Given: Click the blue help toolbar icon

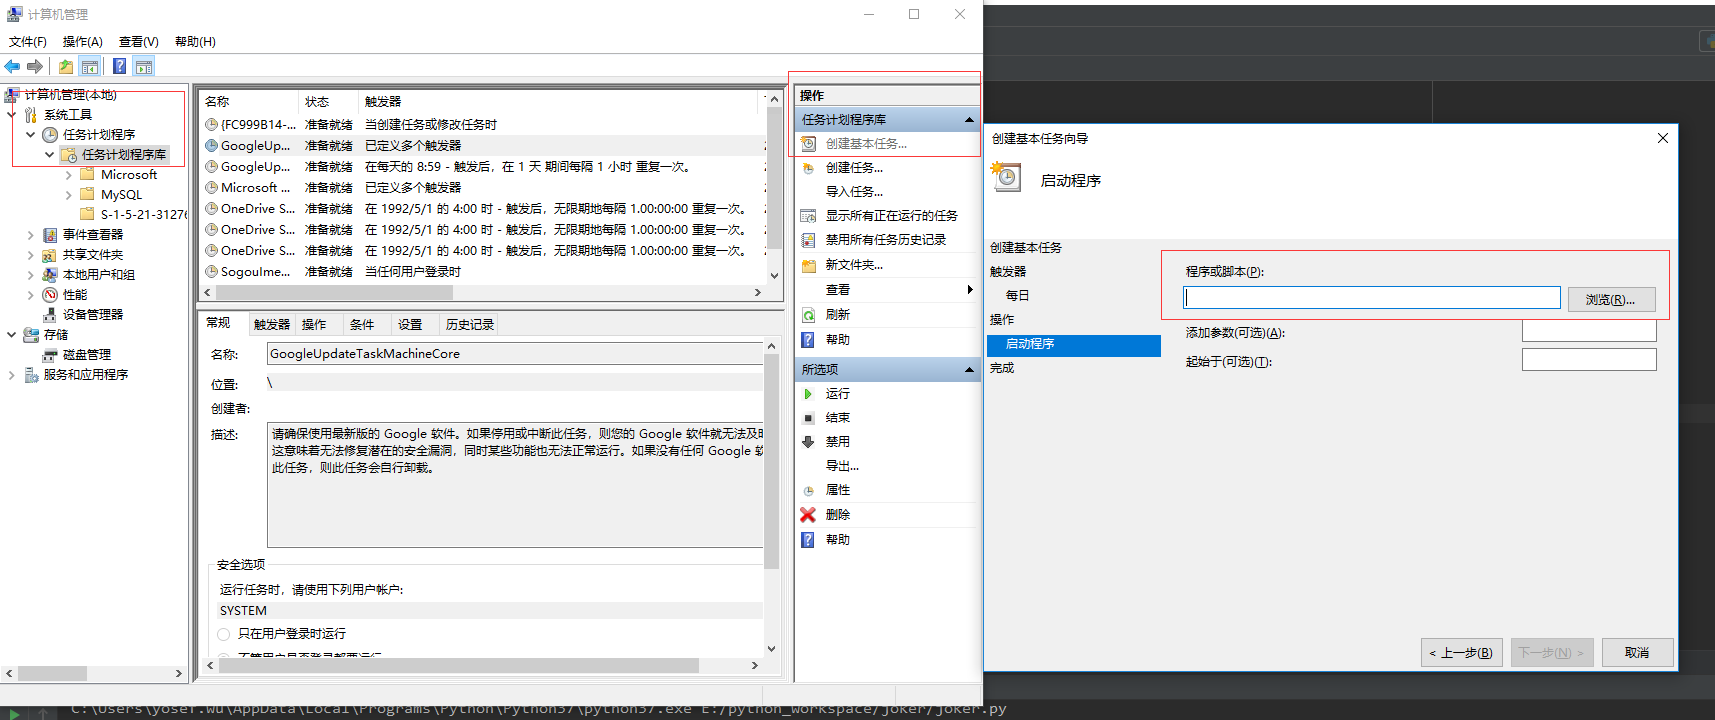Looking at the screenshot, I should pyautogui.click(x=119, y=67).
